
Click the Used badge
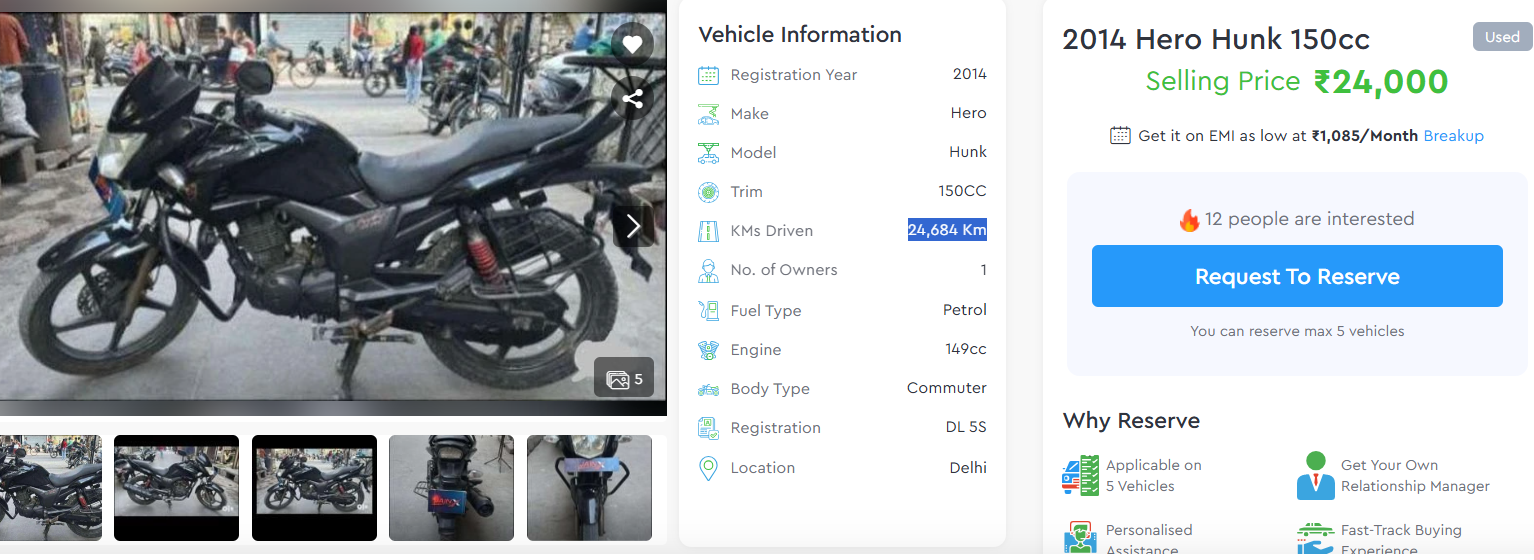click(1502, 37)
